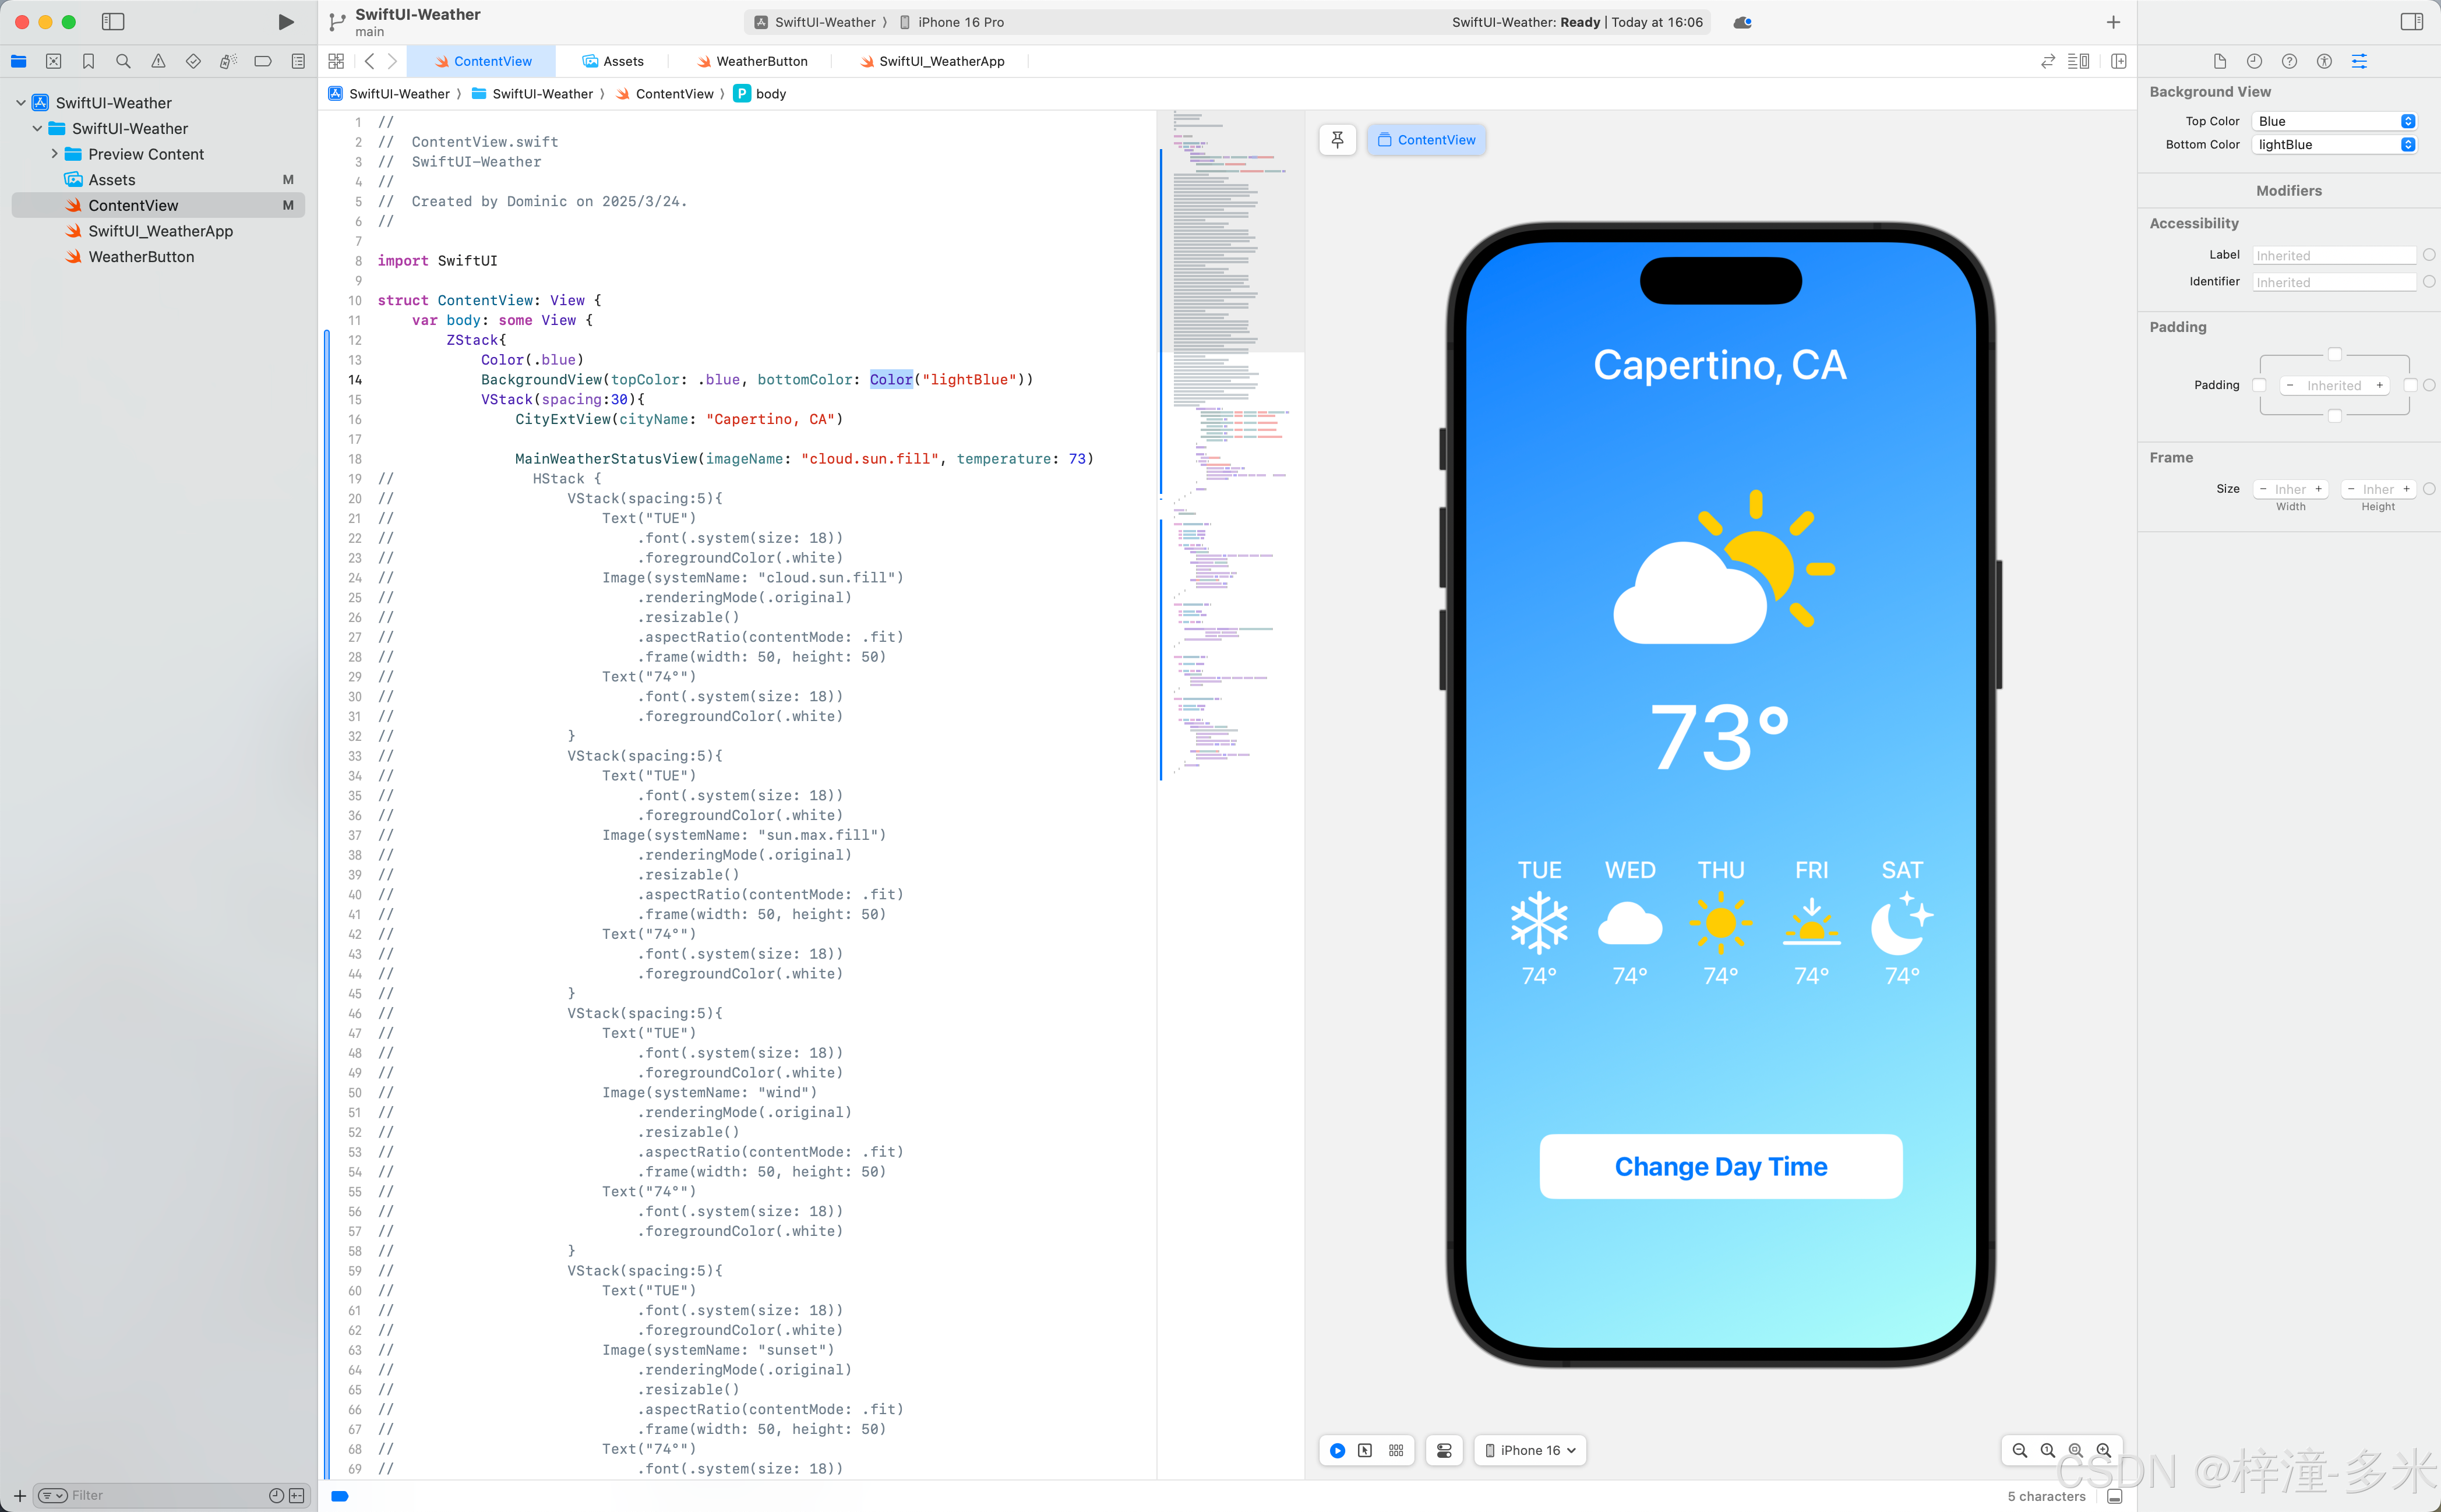Open the Top Color dropdown showing Blue

click(x=2334, y=121)
